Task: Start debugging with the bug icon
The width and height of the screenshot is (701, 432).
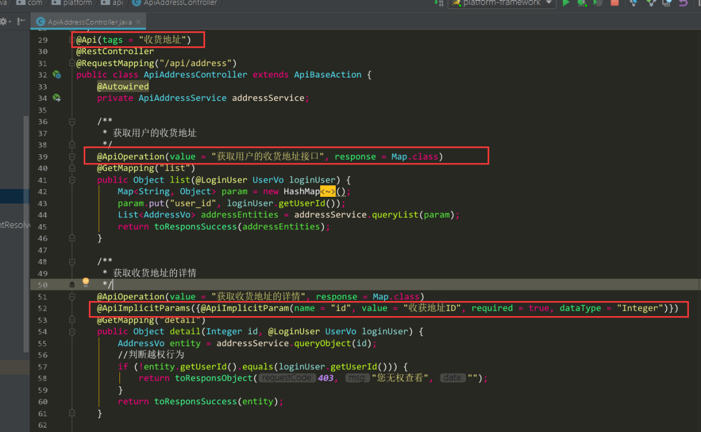Action: tap(582, 3)
